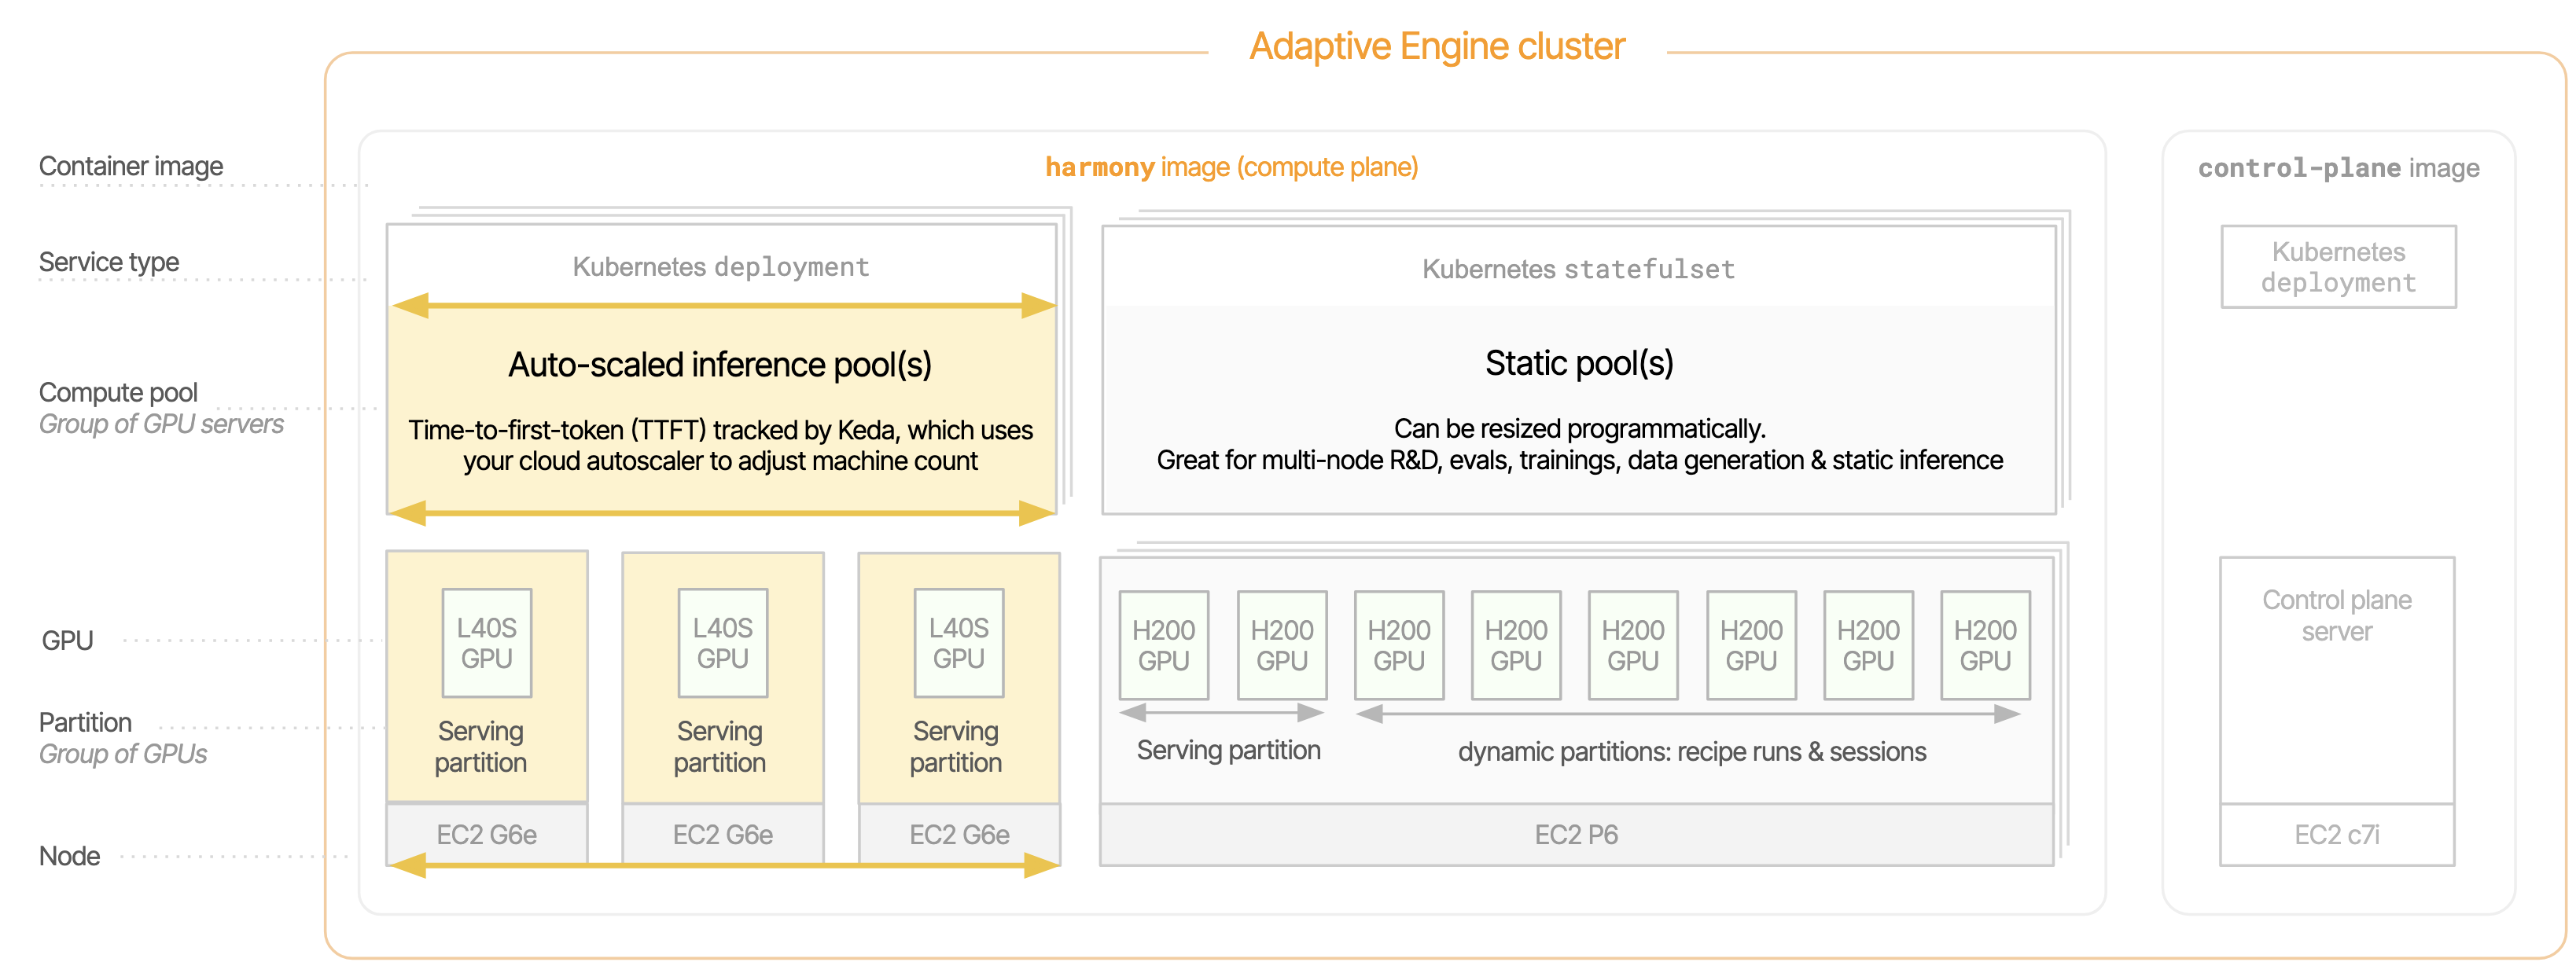Viewport: 2576px width, 973px height.
Task: Select the control-plane "Kubernetes deployment" box
Action: 2338,267
